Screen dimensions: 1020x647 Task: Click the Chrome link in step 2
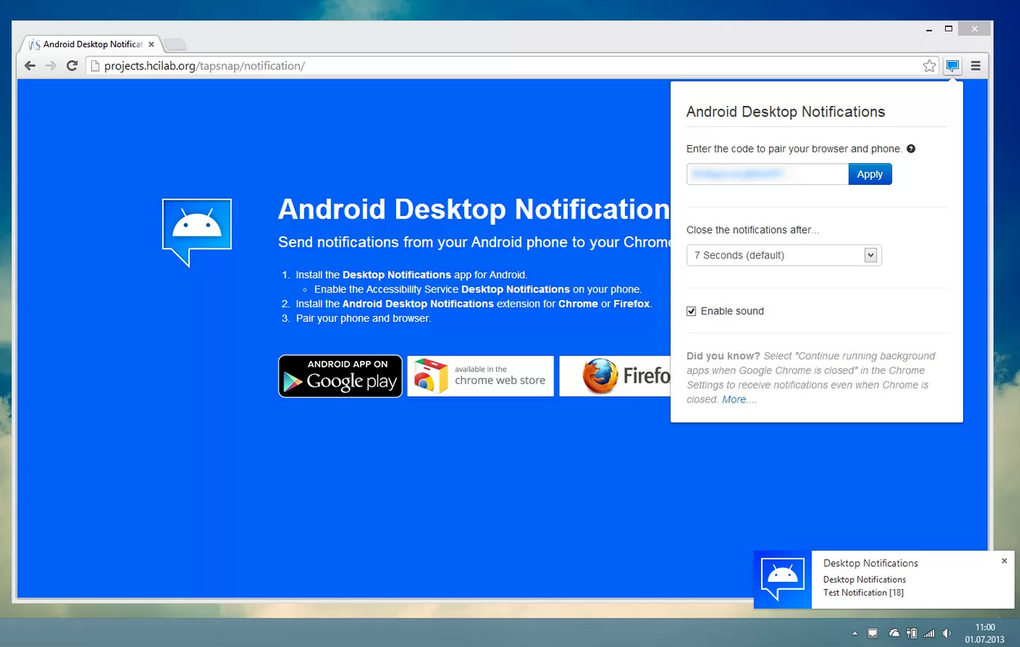578,304
